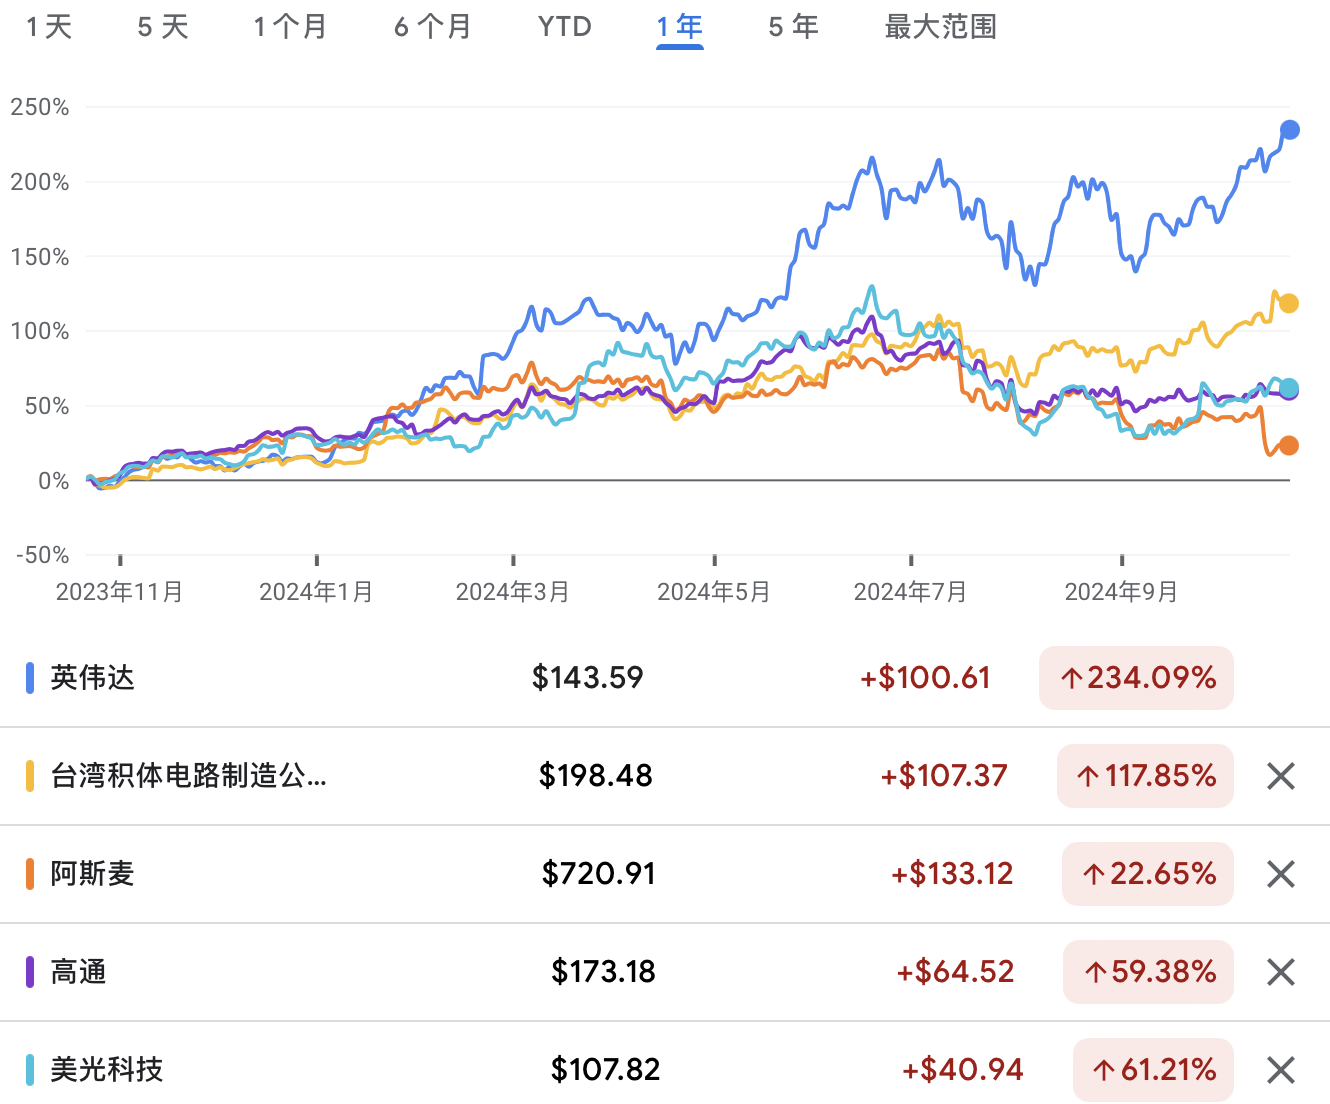Open the 6 个月 range tab
Image resolution: width=1330 pixels, height=1104 pixels.
point(433,26)
